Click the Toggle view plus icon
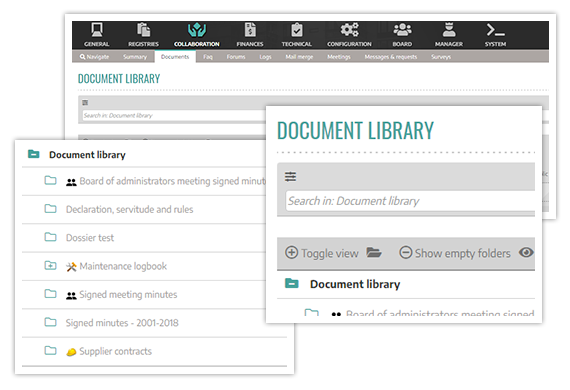 (292, 253)
